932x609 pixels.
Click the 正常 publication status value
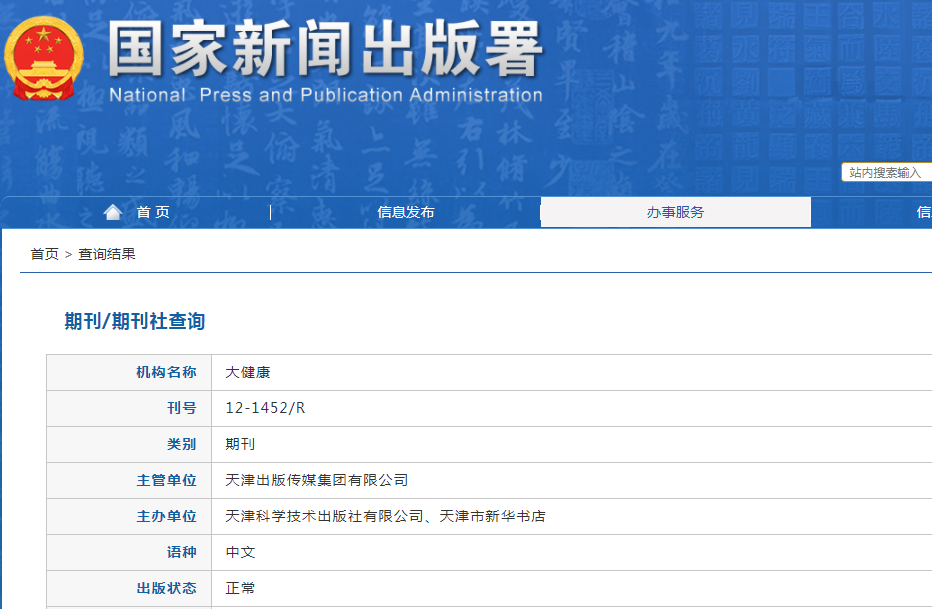(240, 588)
